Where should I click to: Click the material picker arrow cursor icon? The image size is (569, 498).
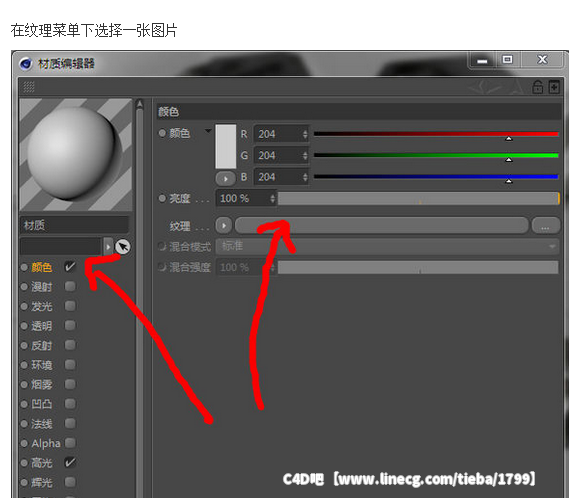[x=123, y=247]
